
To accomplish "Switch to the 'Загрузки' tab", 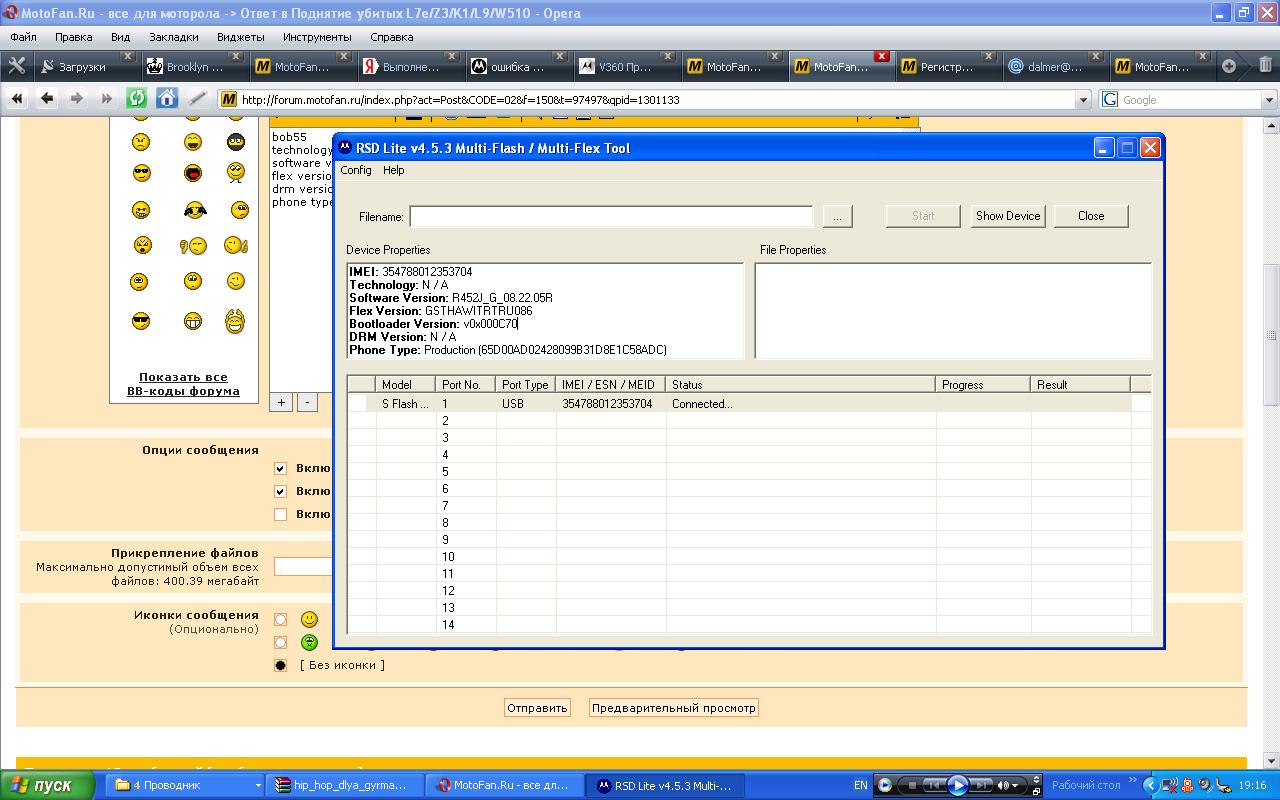I will point(87,66).
